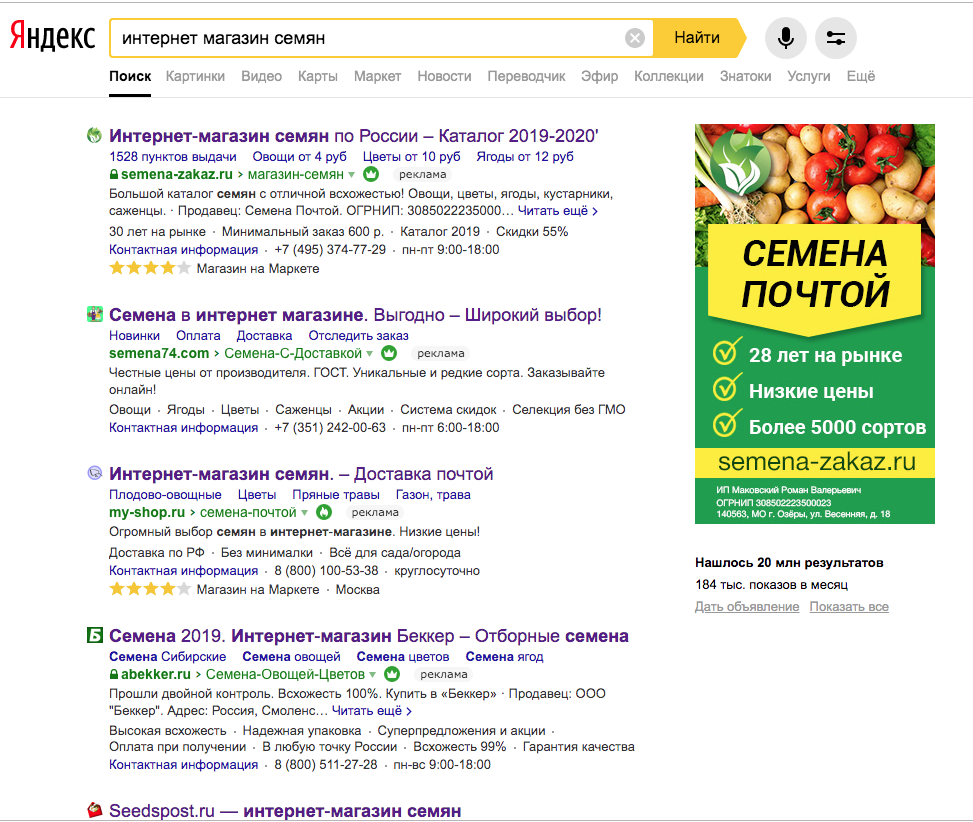
Task: Click the 'Семена почтой' banner ad
Action: (x=815, y=324)
